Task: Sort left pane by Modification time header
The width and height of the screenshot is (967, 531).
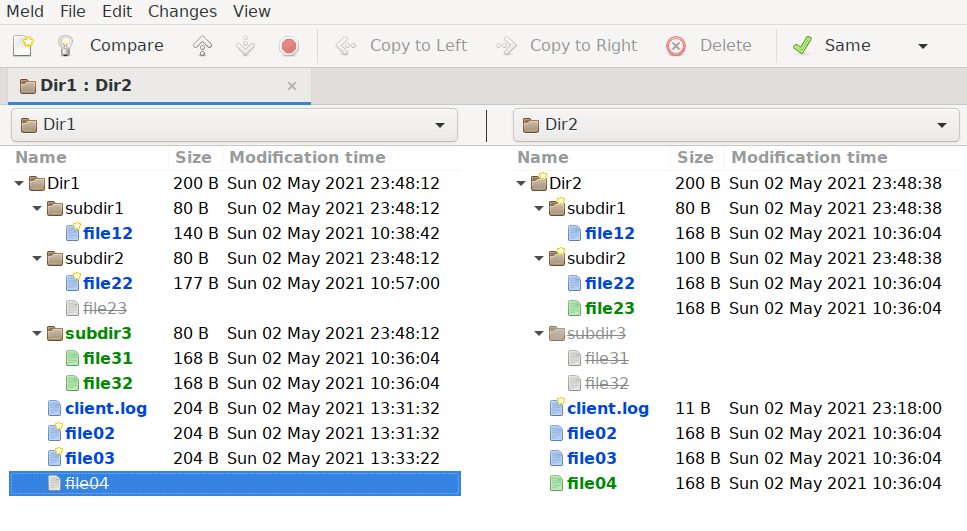Action: (x=307, y=157)
